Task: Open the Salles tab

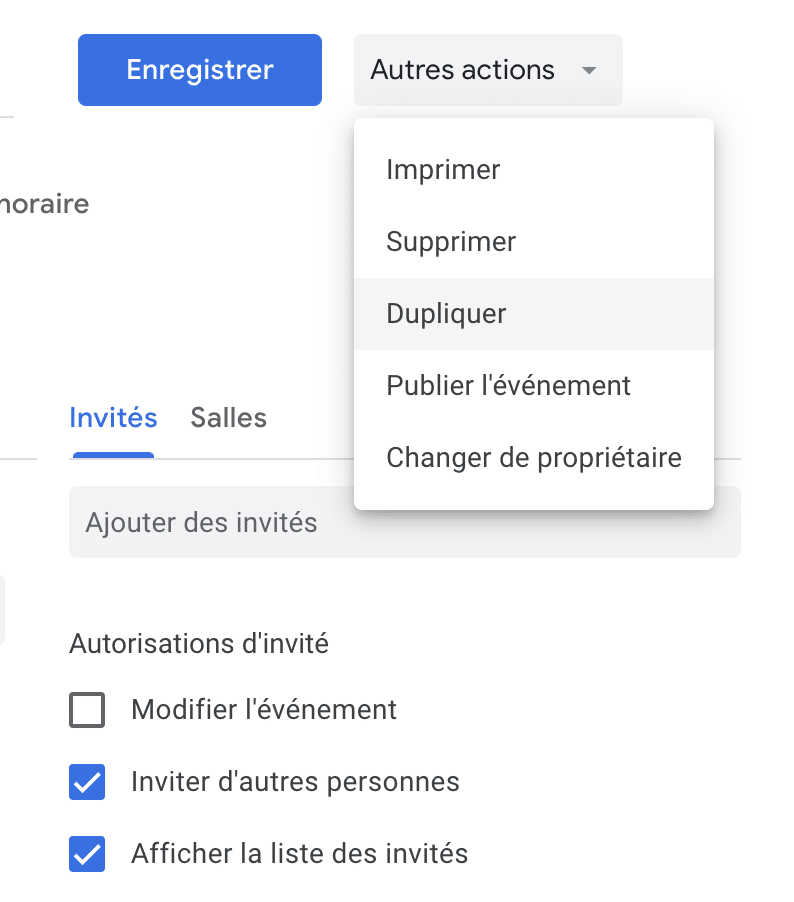Action: coord(228,418)
